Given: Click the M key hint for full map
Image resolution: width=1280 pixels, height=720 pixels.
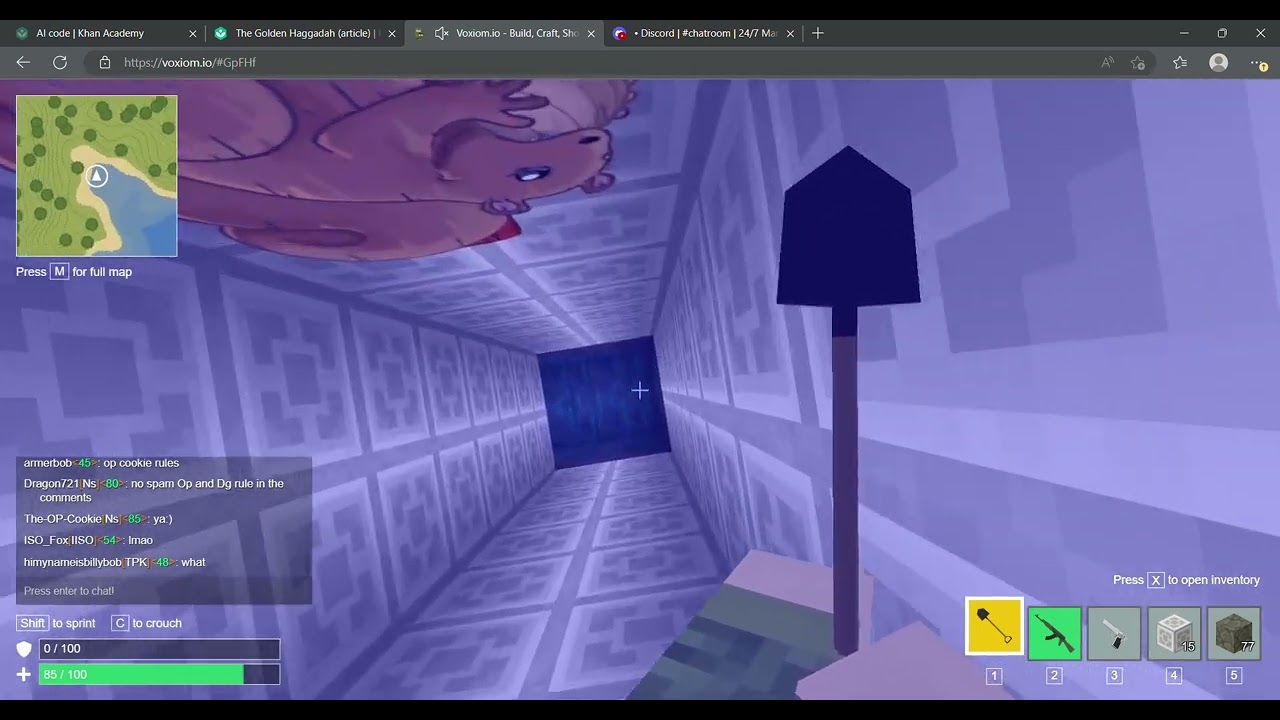Looking at the screenshot, I should tap(60, 272).
